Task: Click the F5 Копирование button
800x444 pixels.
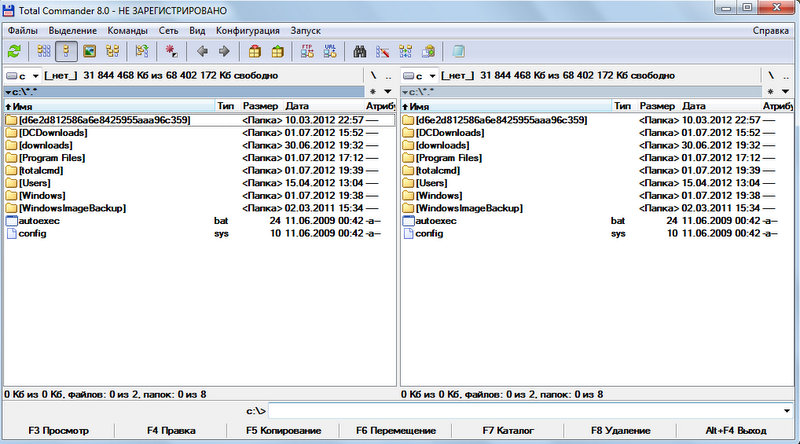Action: coord(283,430)
